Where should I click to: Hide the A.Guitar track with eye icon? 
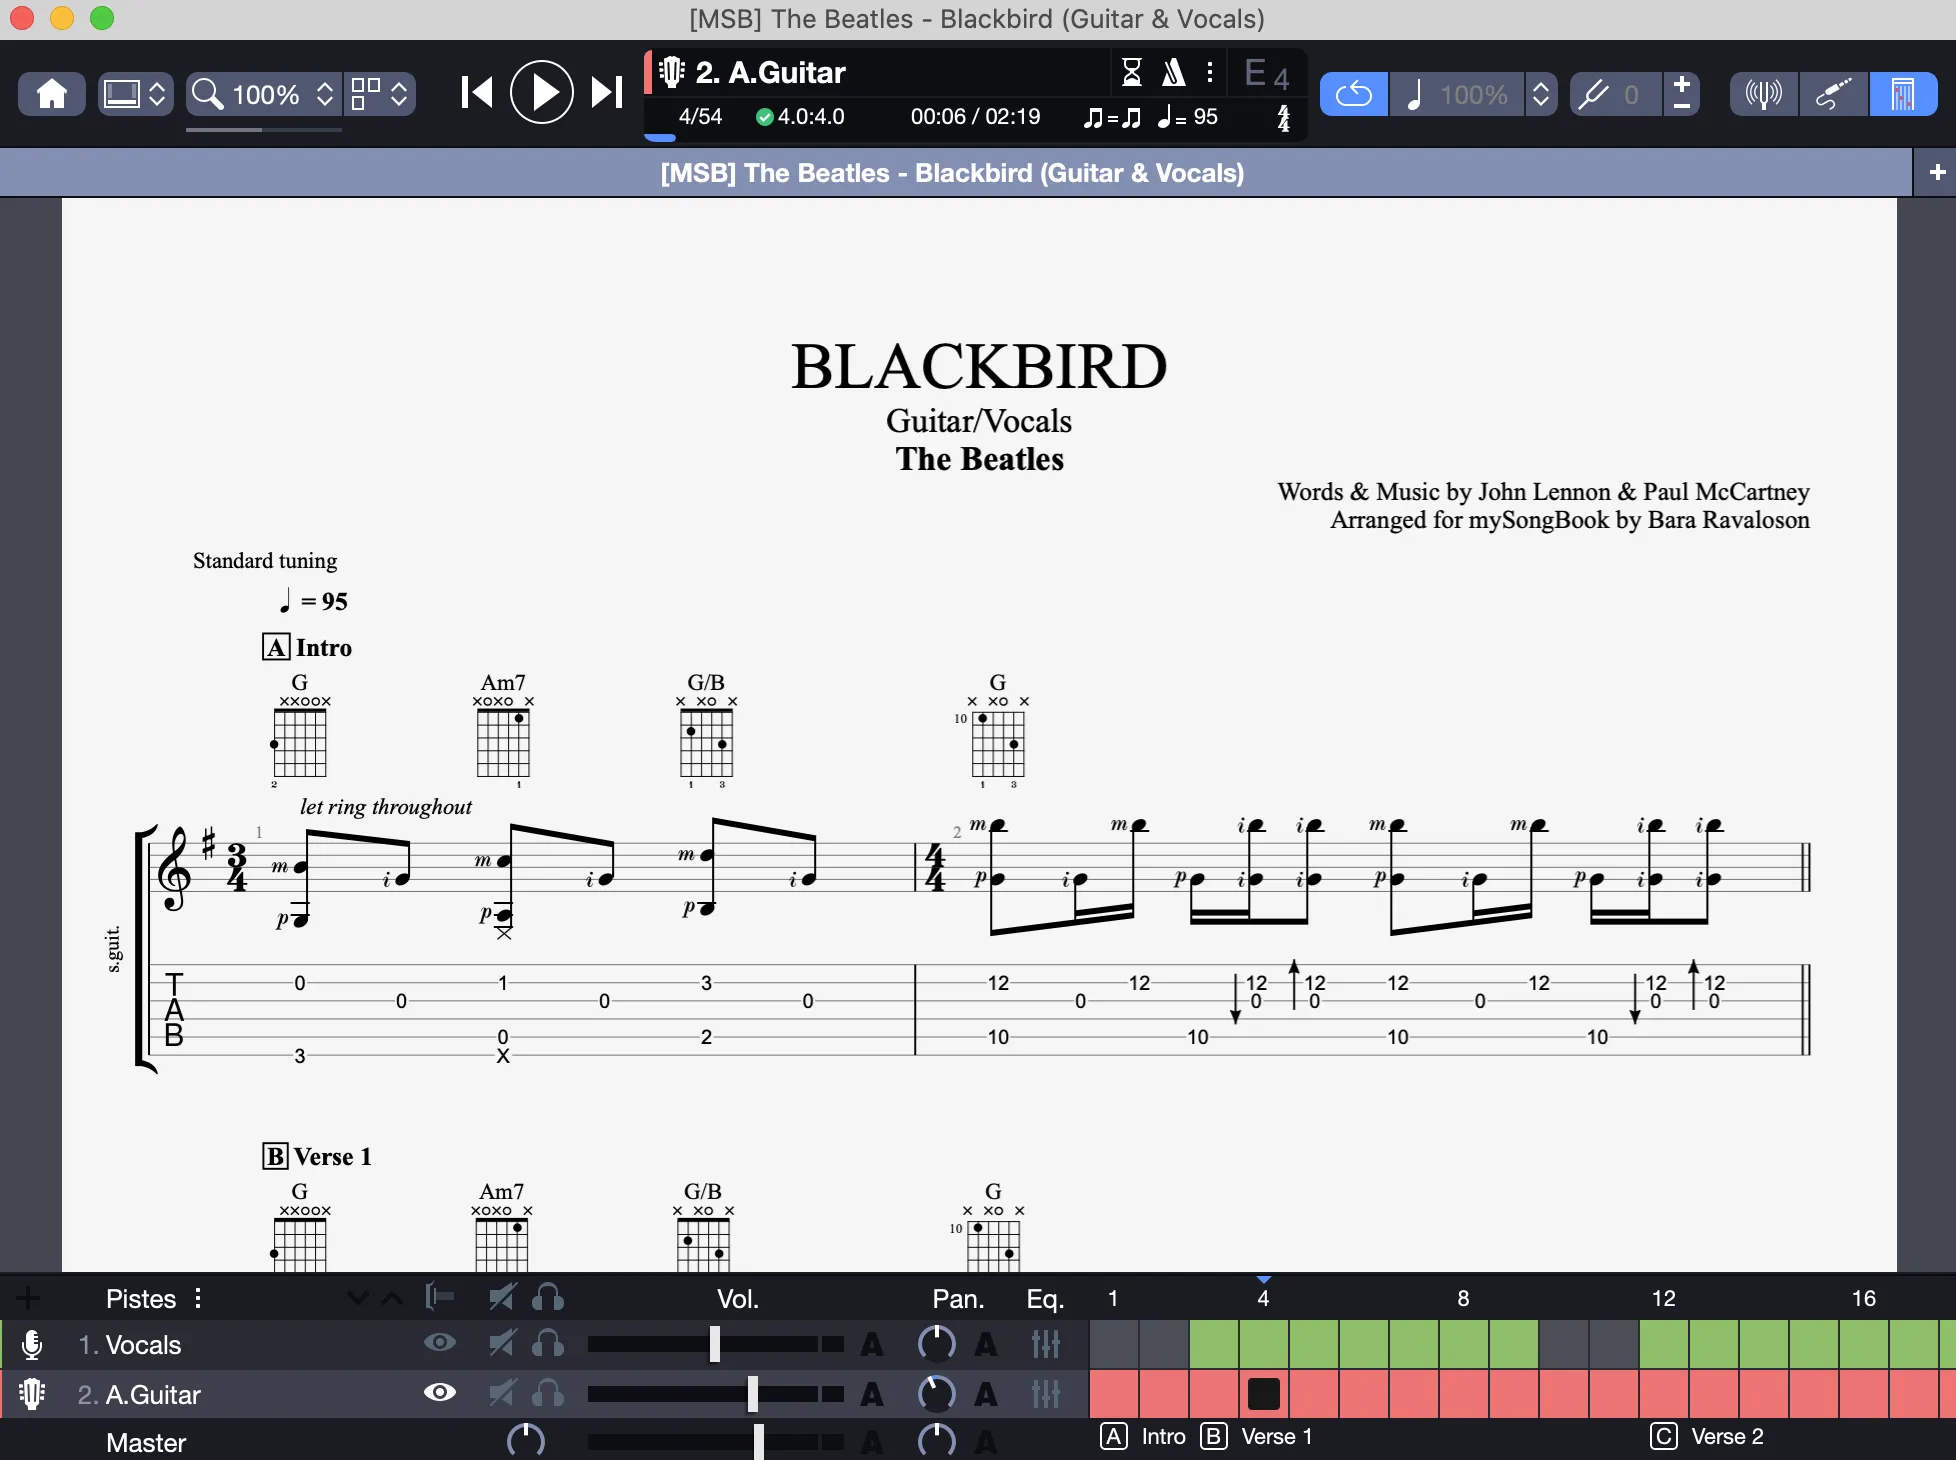[440, 1392]
